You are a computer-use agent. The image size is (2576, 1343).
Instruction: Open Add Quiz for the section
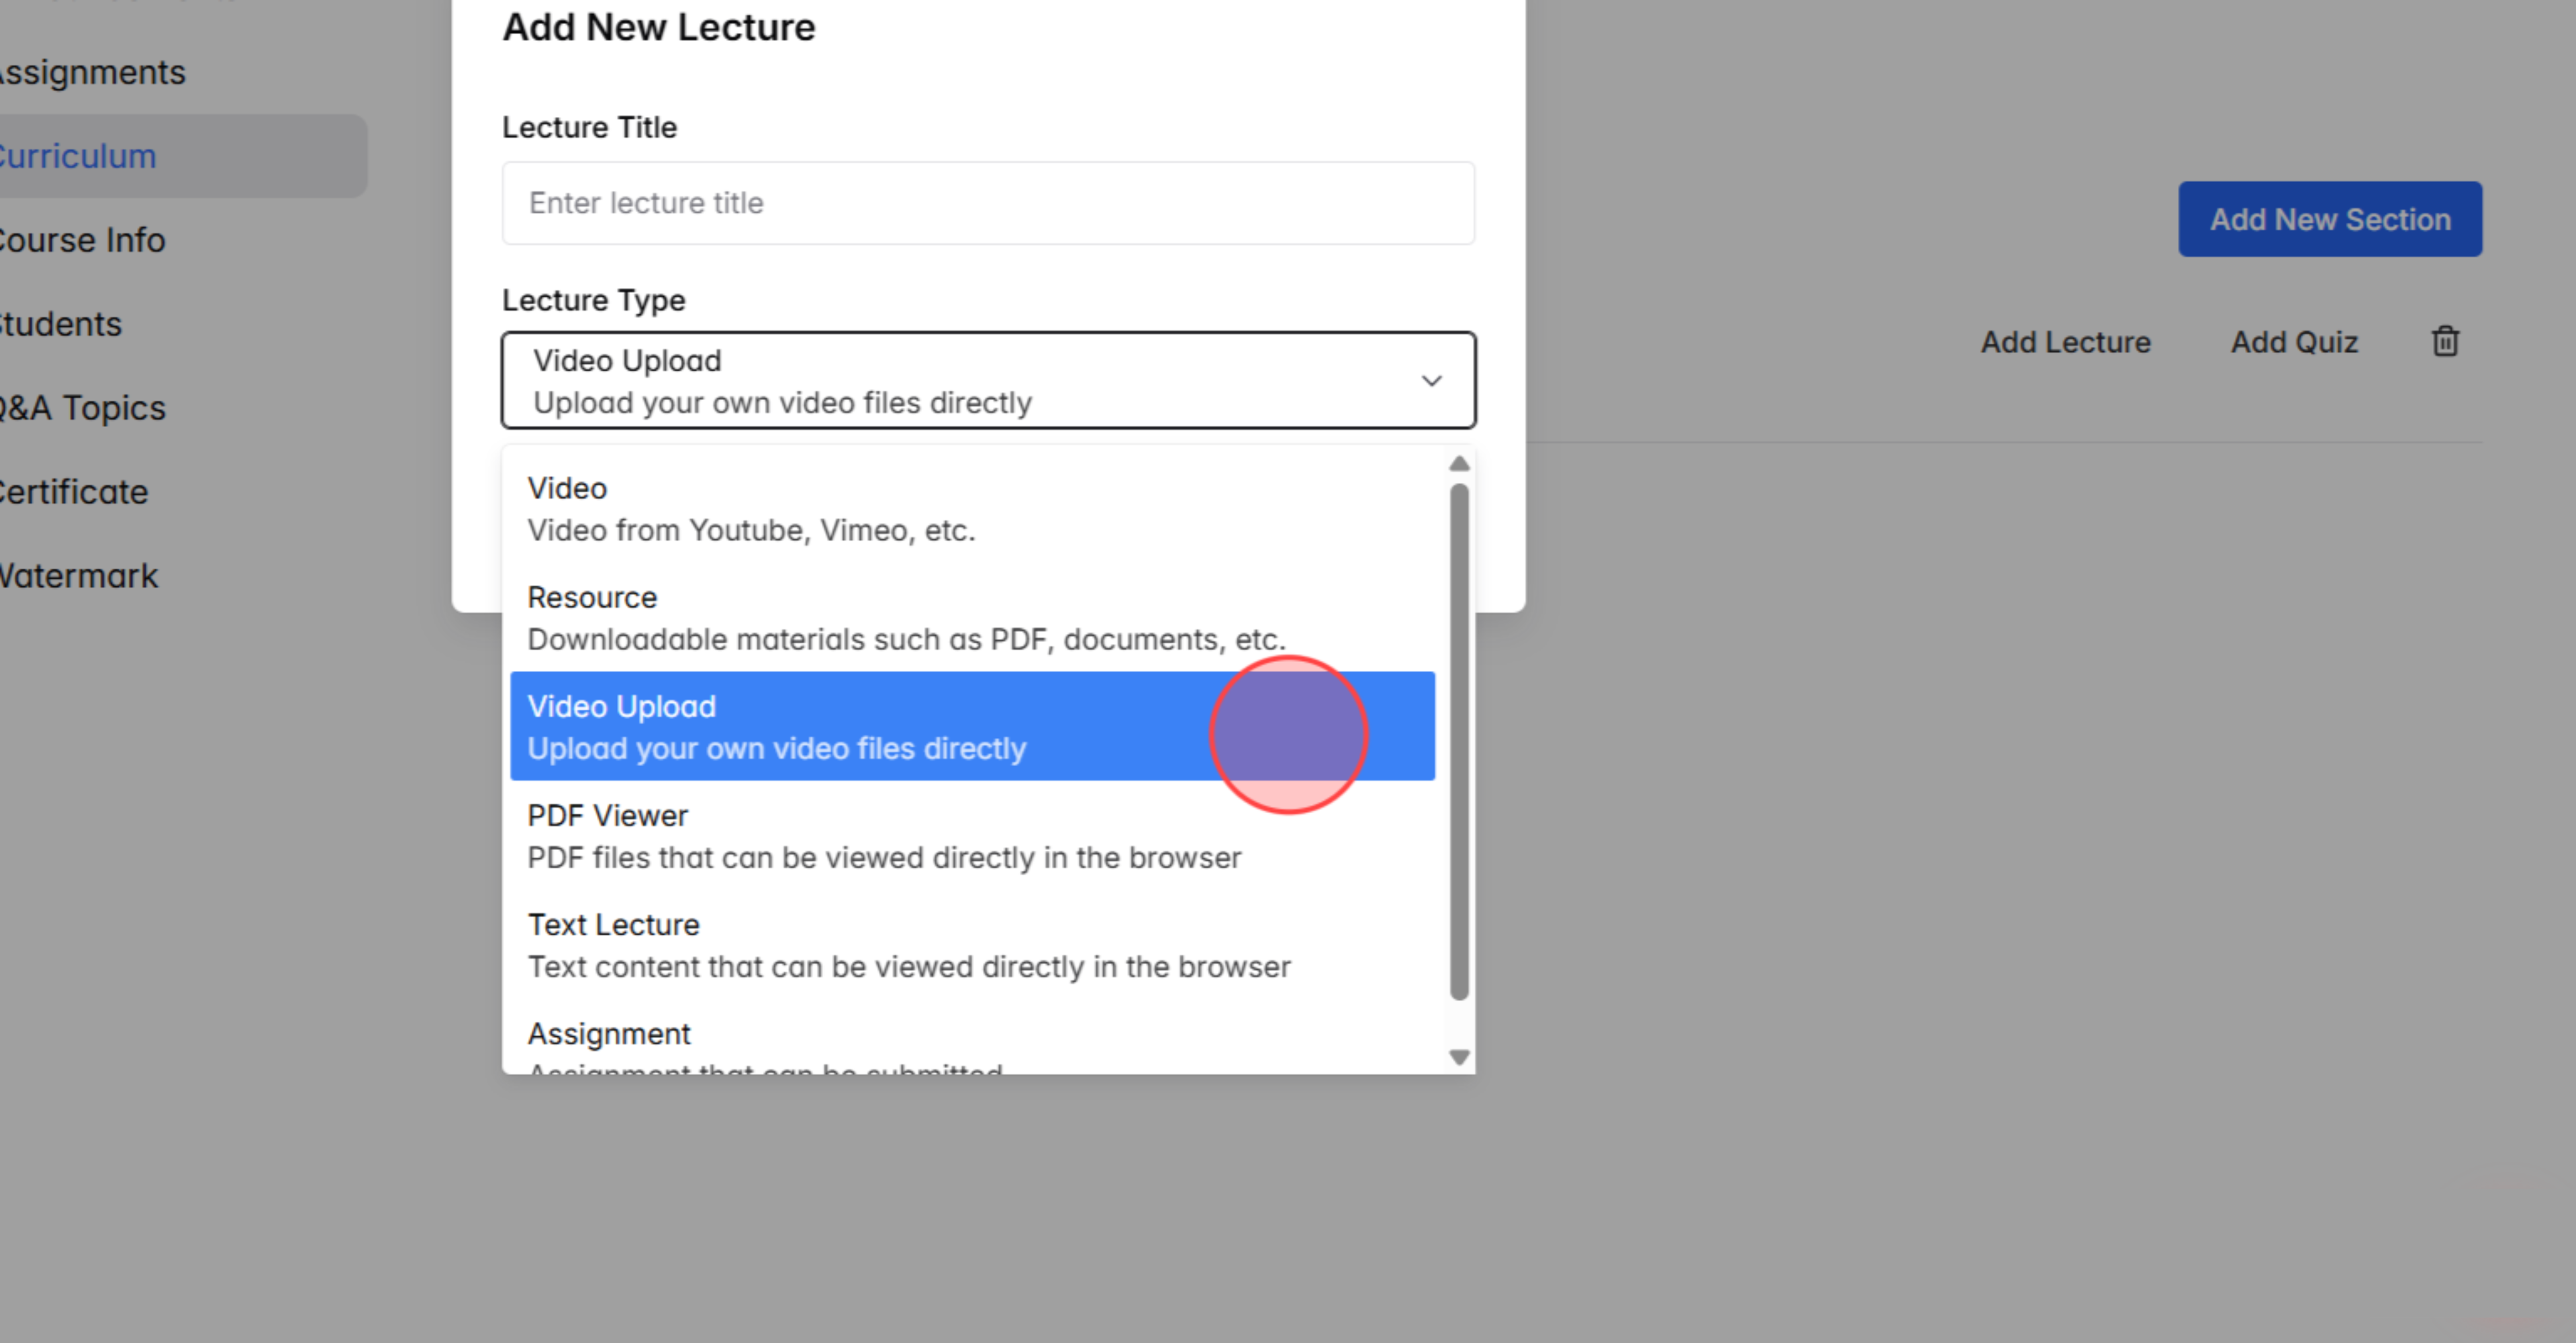[x=2294, y=341]
